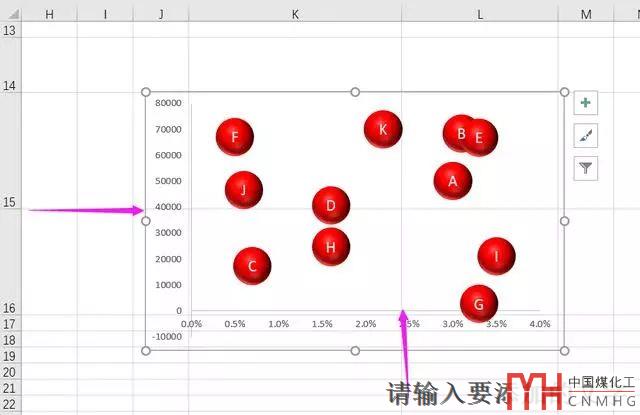The width and height of the screenshot is (640, 415).
Task: Select row 21 header
Action: [x=10, y=388]
